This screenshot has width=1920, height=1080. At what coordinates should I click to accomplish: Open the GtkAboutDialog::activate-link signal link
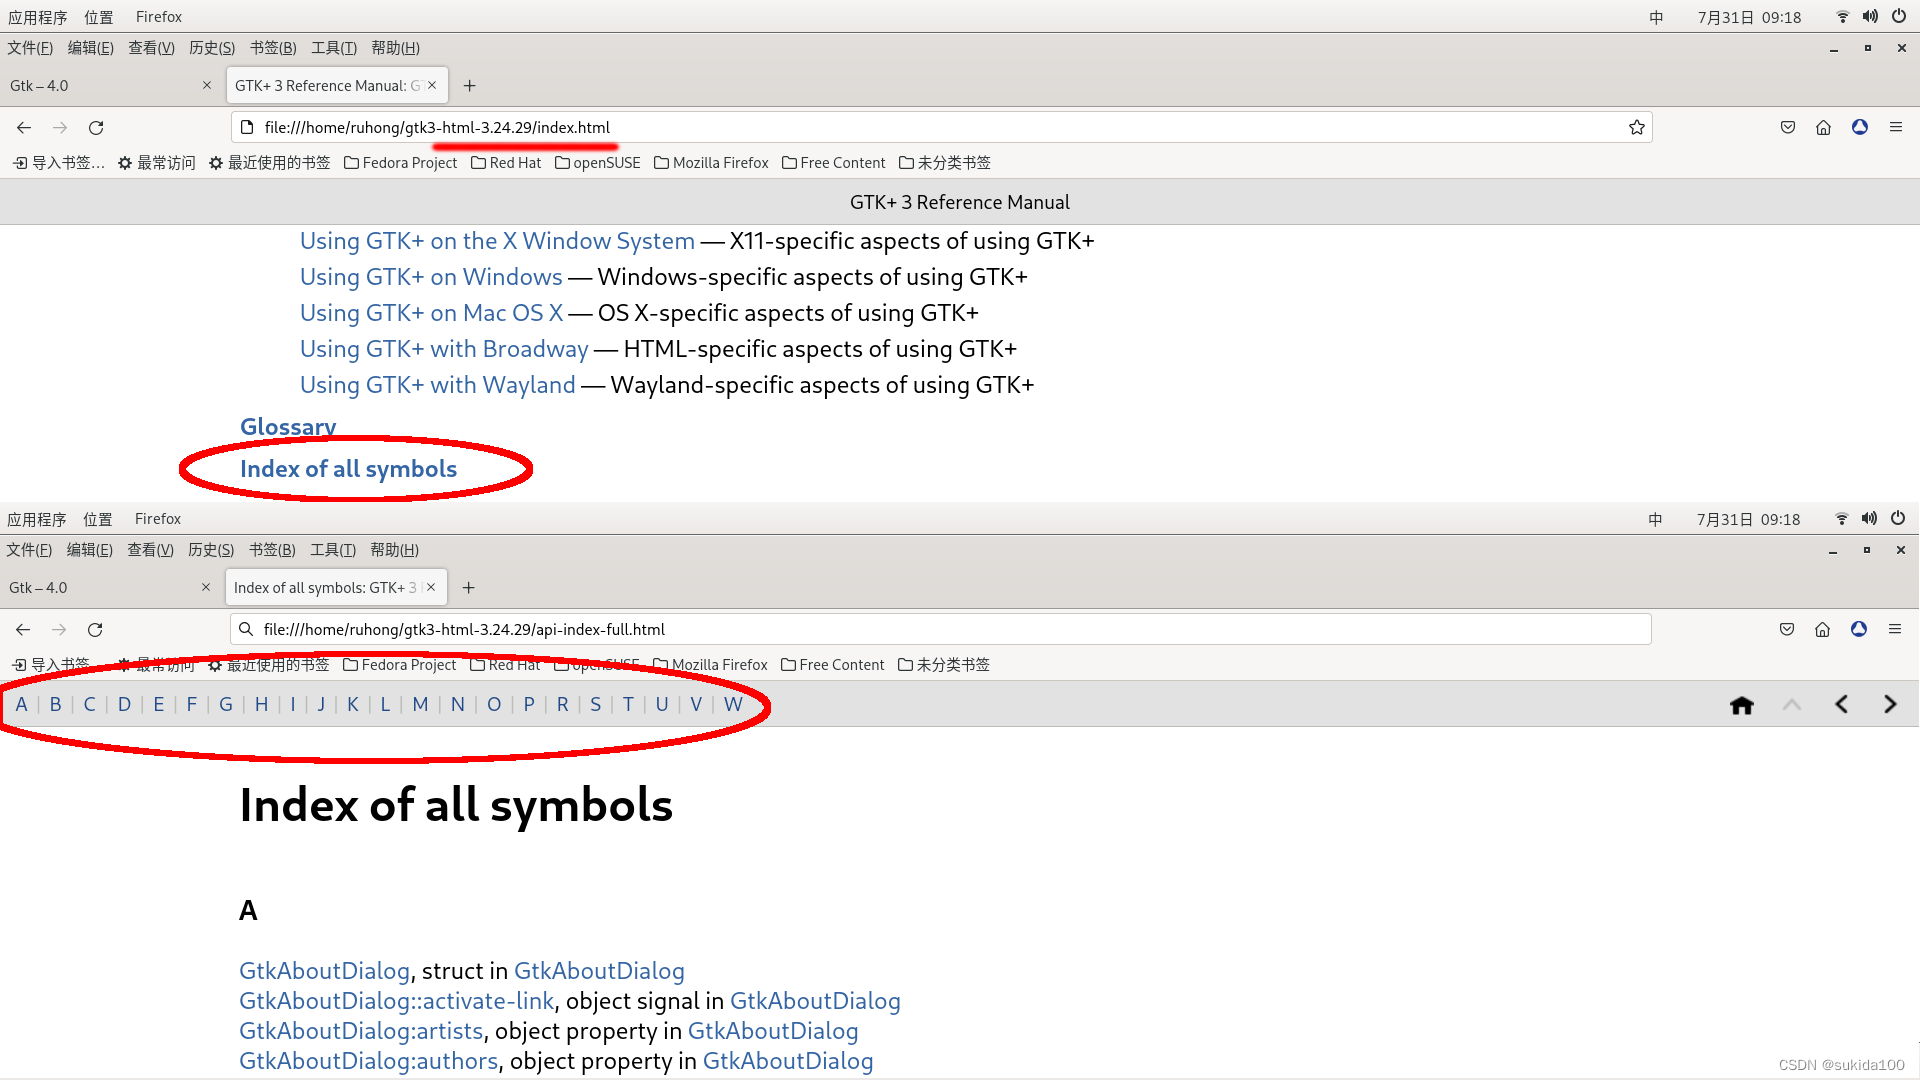(x=396, y=1000)
